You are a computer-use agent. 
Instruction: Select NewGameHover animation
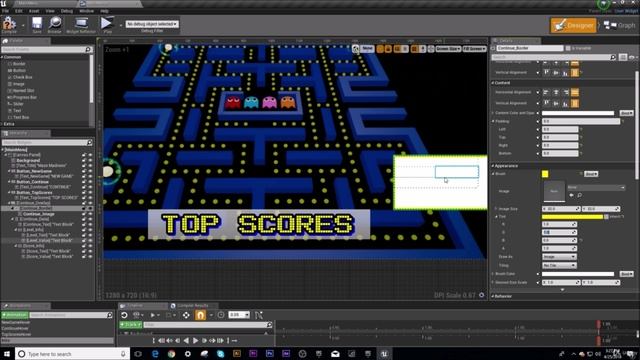(16, 322)
